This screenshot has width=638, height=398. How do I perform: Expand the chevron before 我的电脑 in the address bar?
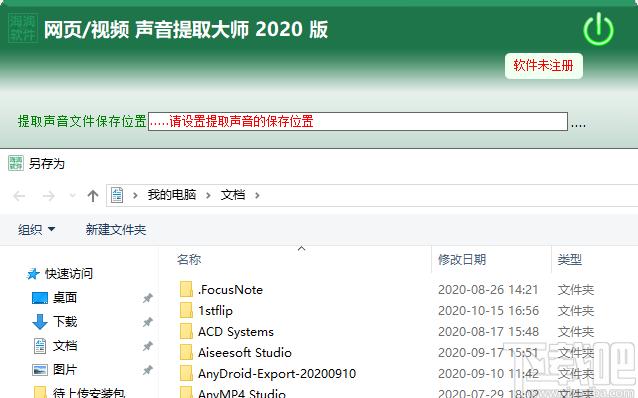[135, 196]
